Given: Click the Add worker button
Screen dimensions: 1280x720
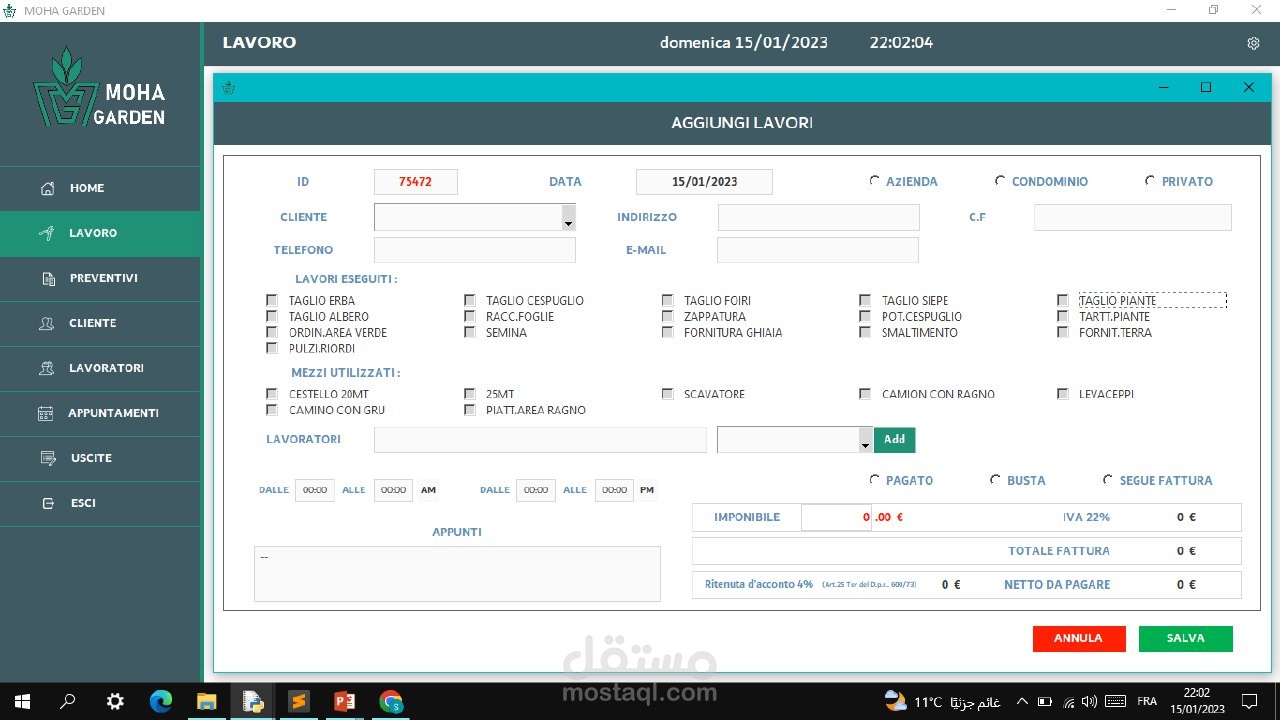Looking at the screenshot, I should click(895, 440).
